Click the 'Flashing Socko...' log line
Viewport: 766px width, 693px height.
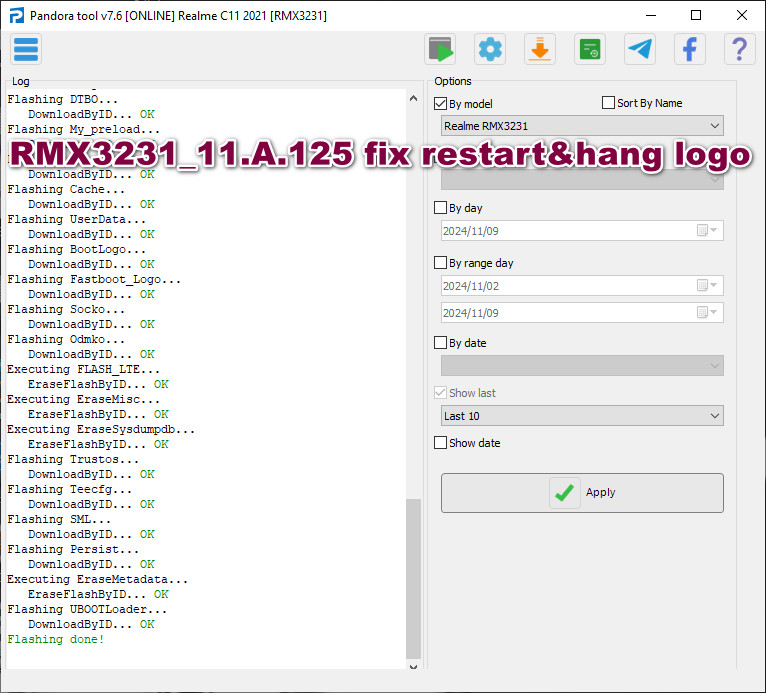(66, 310)
